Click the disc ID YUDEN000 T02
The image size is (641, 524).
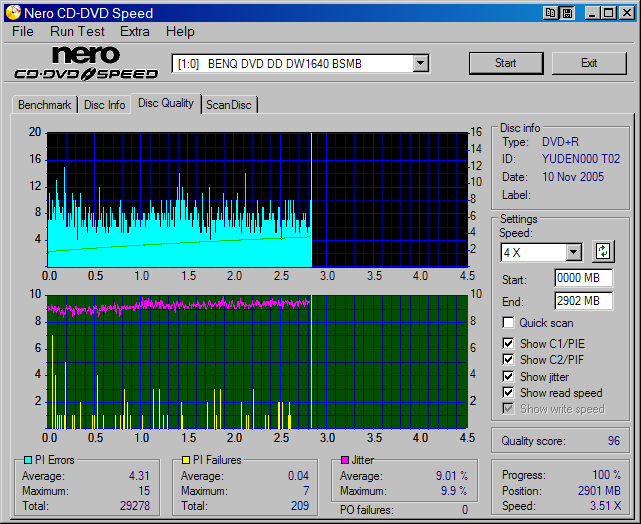coord(581,159)
